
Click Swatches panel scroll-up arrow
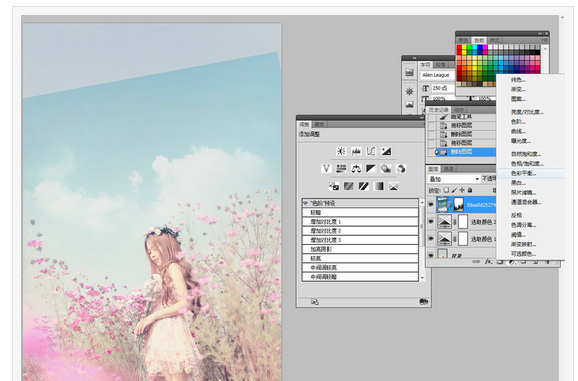point(545,49)
